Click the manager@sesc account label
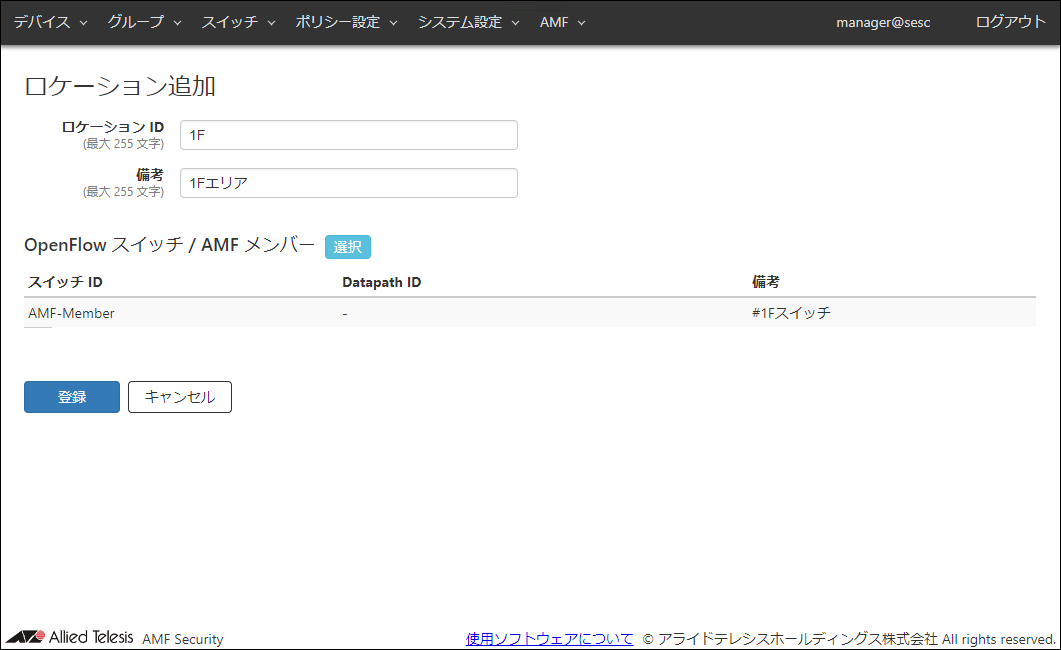Screen dimensions: 1061x650 (883, 22)
